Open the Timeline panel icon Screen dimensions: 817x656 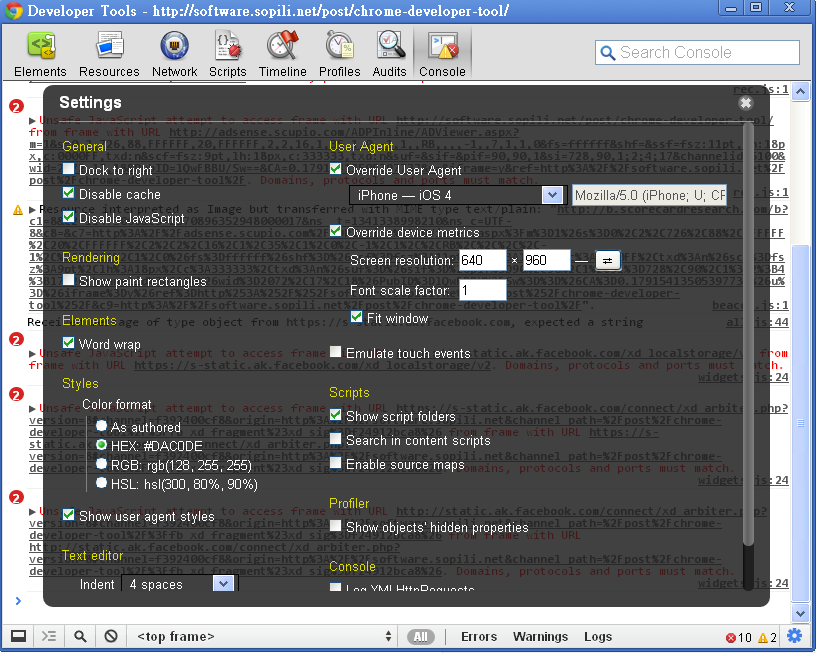click(282, 46)
